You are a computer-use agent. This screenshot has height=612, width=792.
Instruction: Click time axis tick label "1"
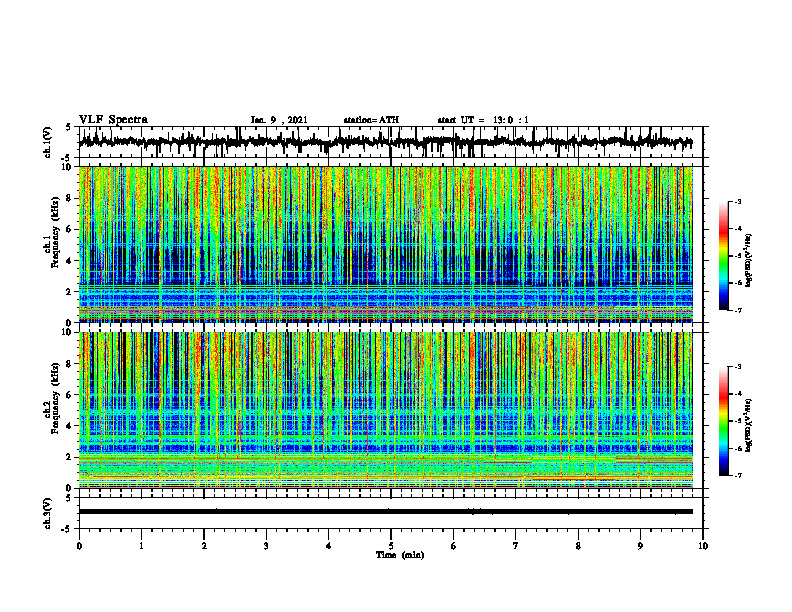coord(141,546)
